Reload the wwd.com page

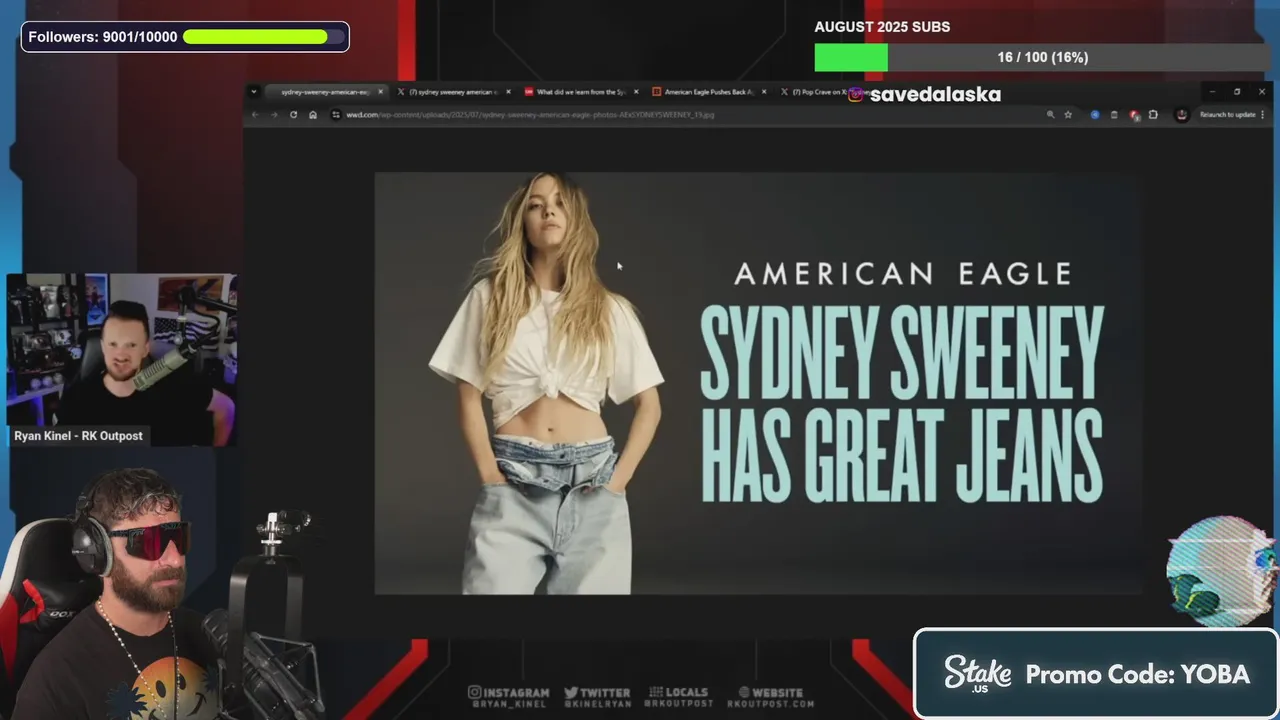293,115
